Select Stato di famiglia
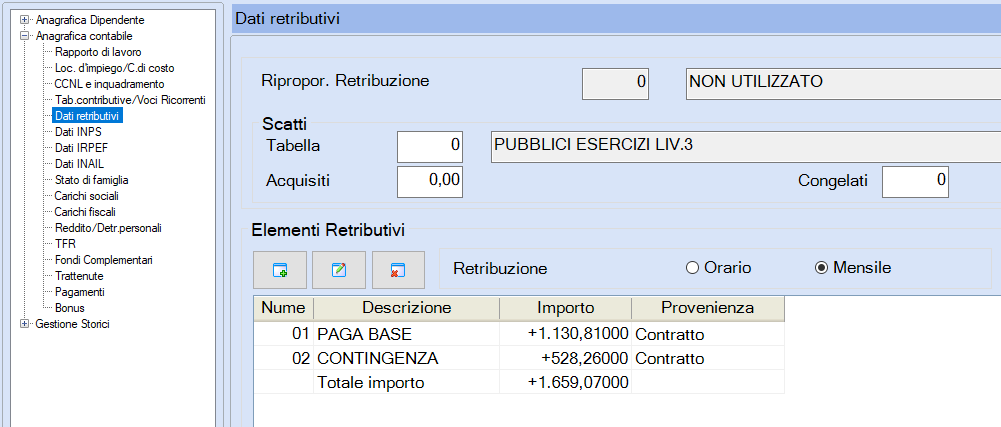This screenshot has width=1001, height=427. click(91, 180)
